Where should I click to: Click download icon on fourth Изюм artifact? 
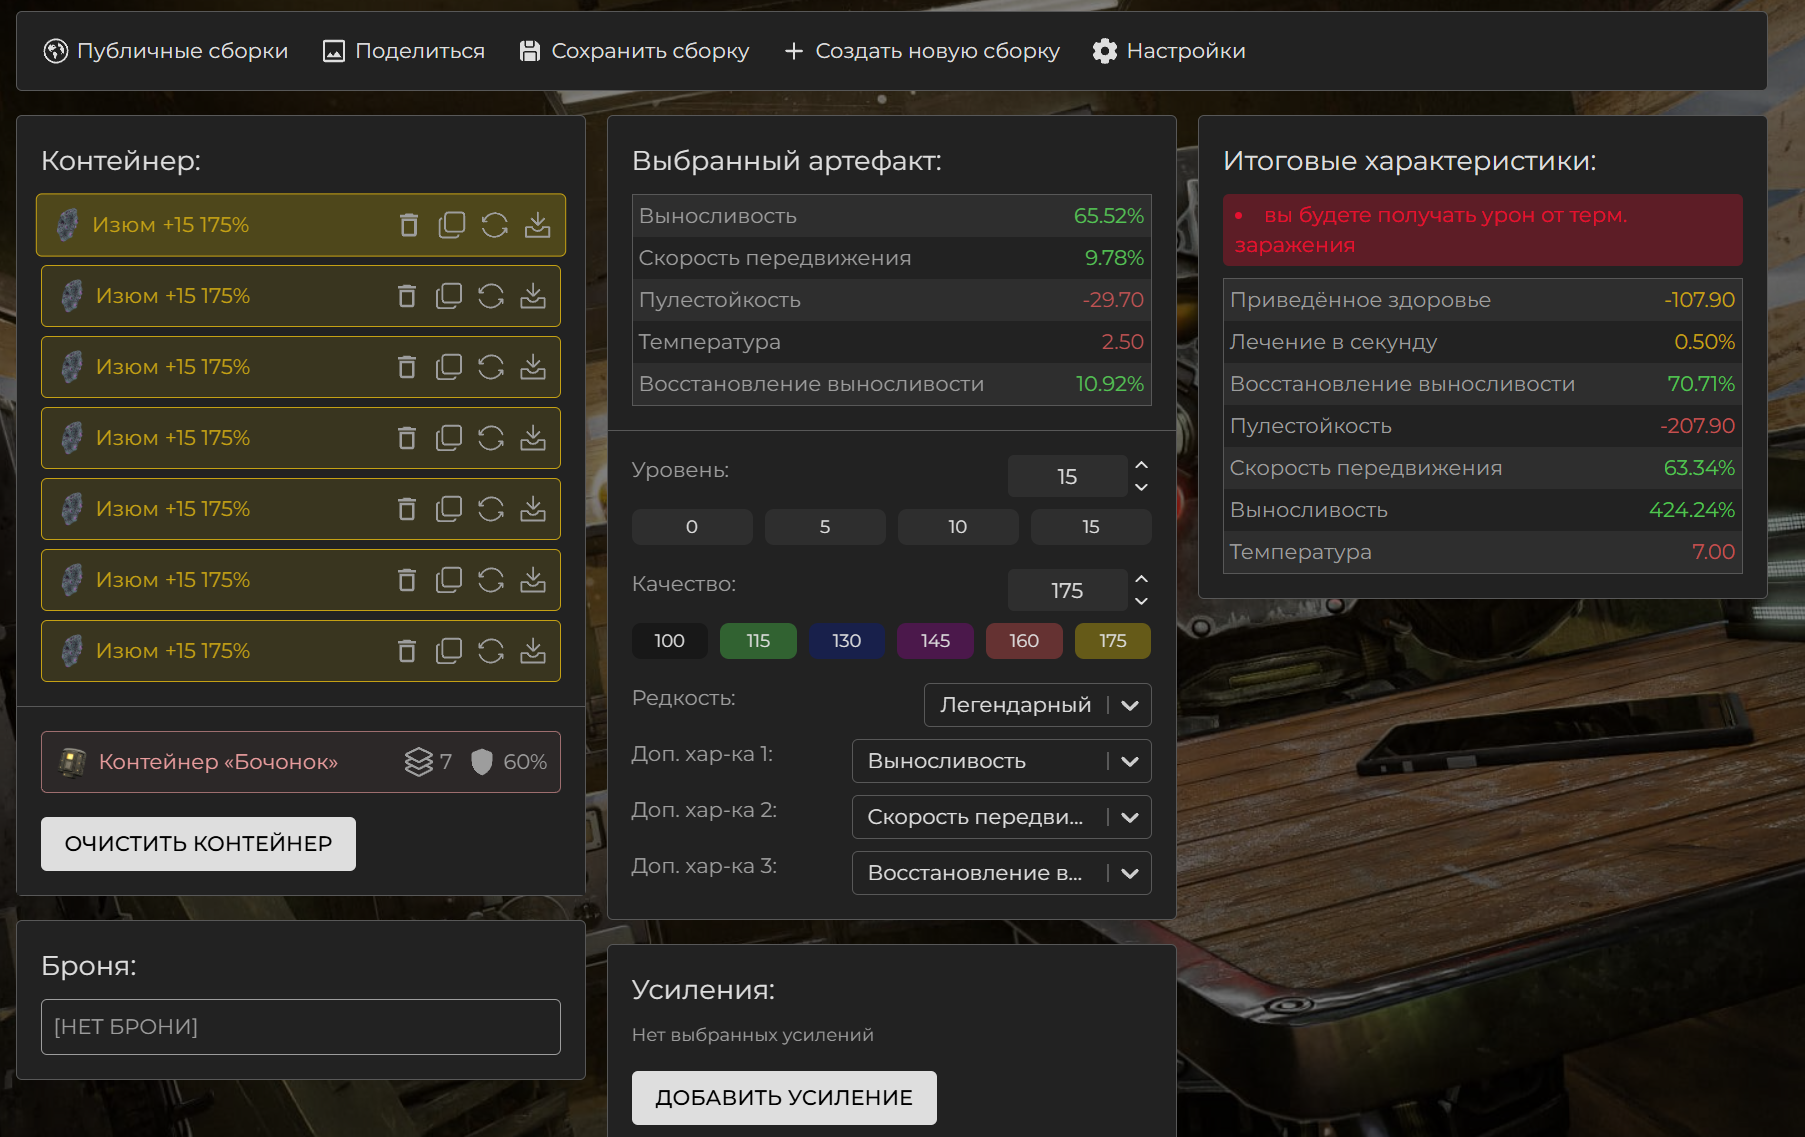click(533, 438)
